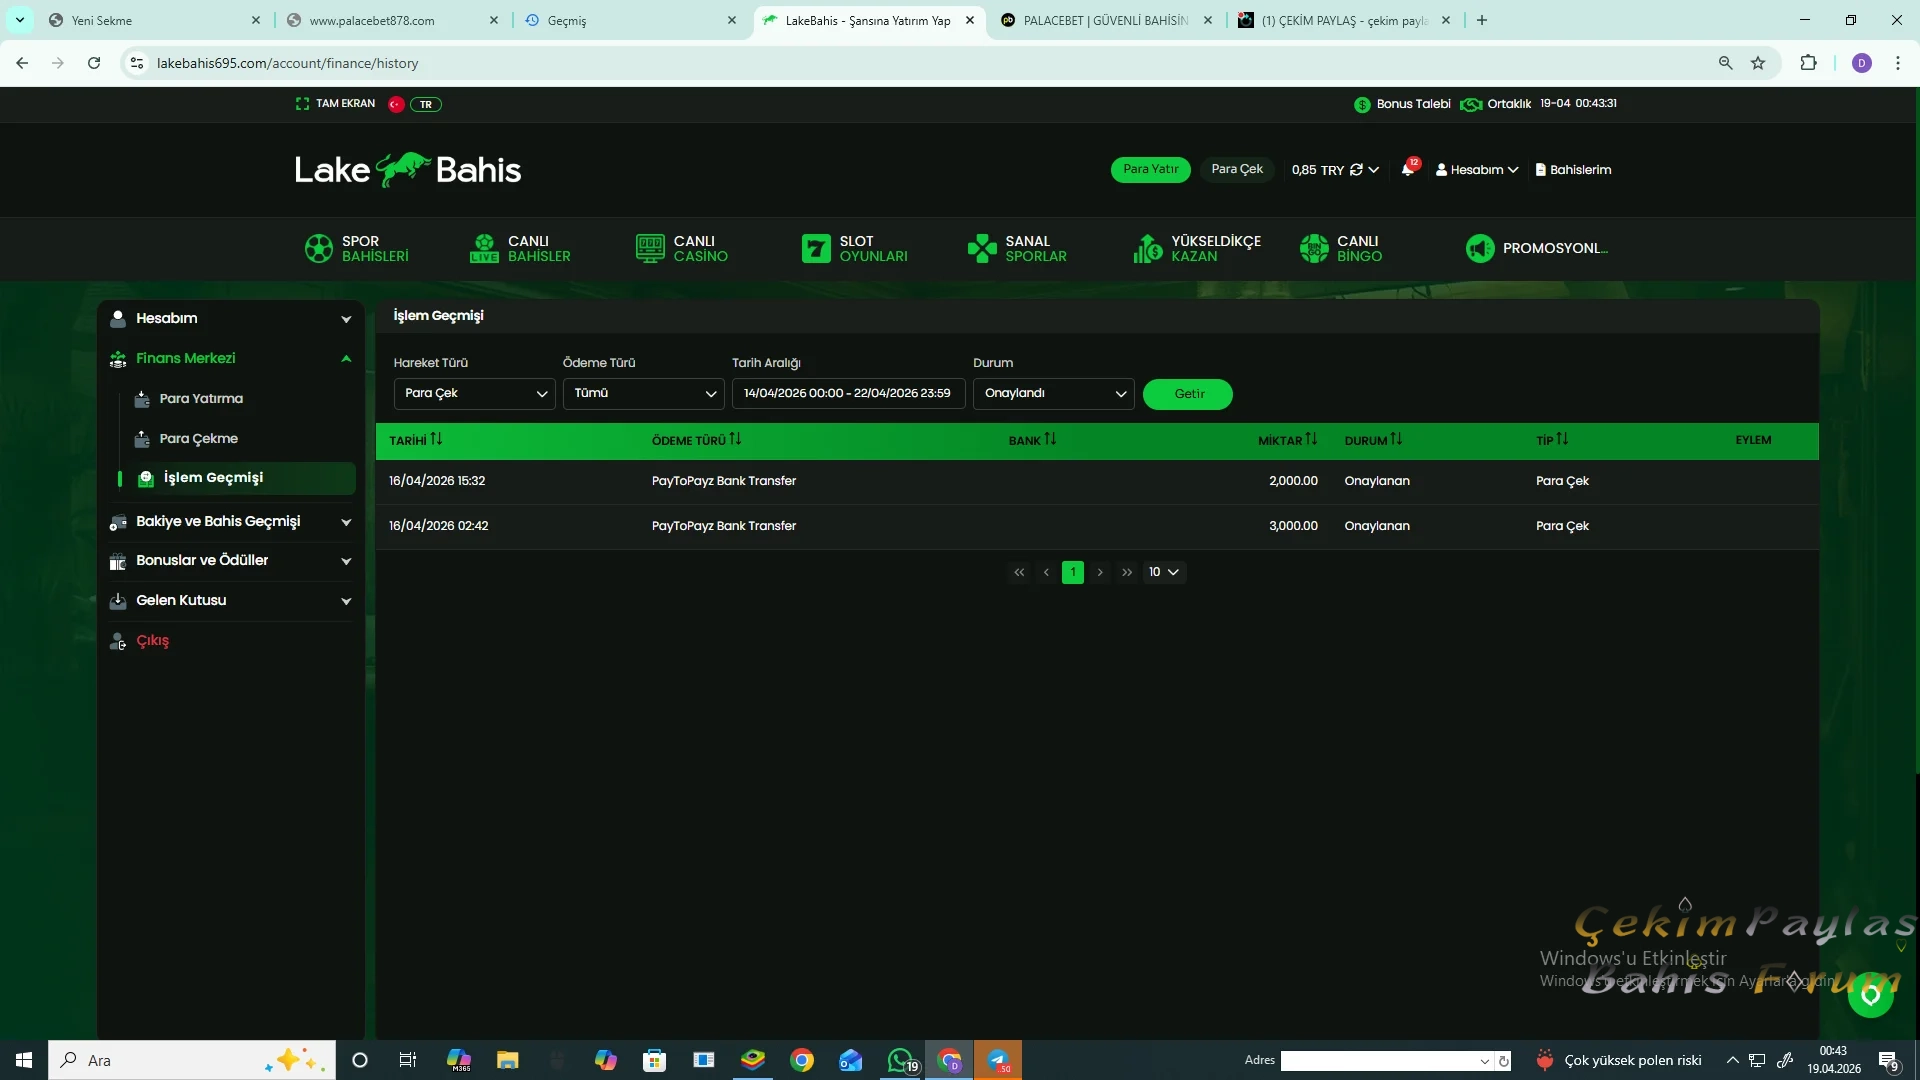Switch to the Geçmiş tab
The width and height of the screenshot is (1920, 1080).
(x=630, y=20)
